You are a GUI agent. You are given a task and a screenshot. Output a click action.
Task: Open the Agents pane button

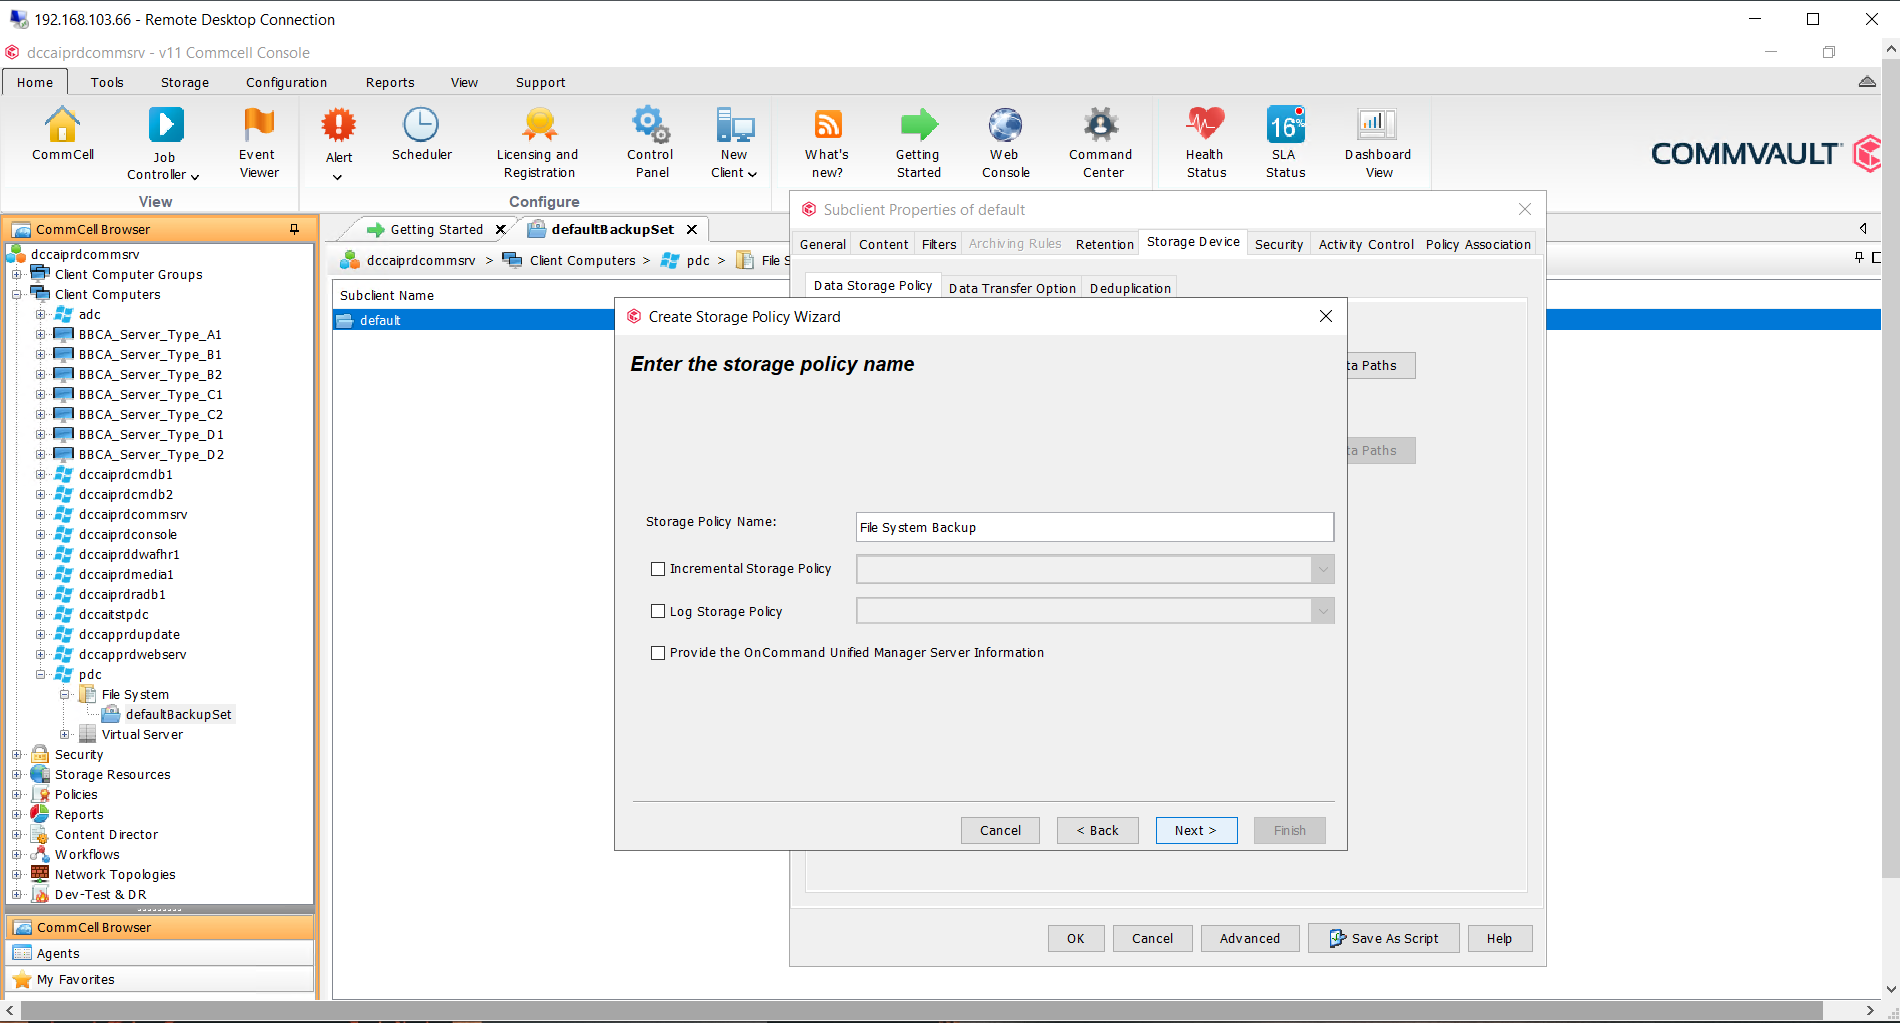tap(160, 953)
